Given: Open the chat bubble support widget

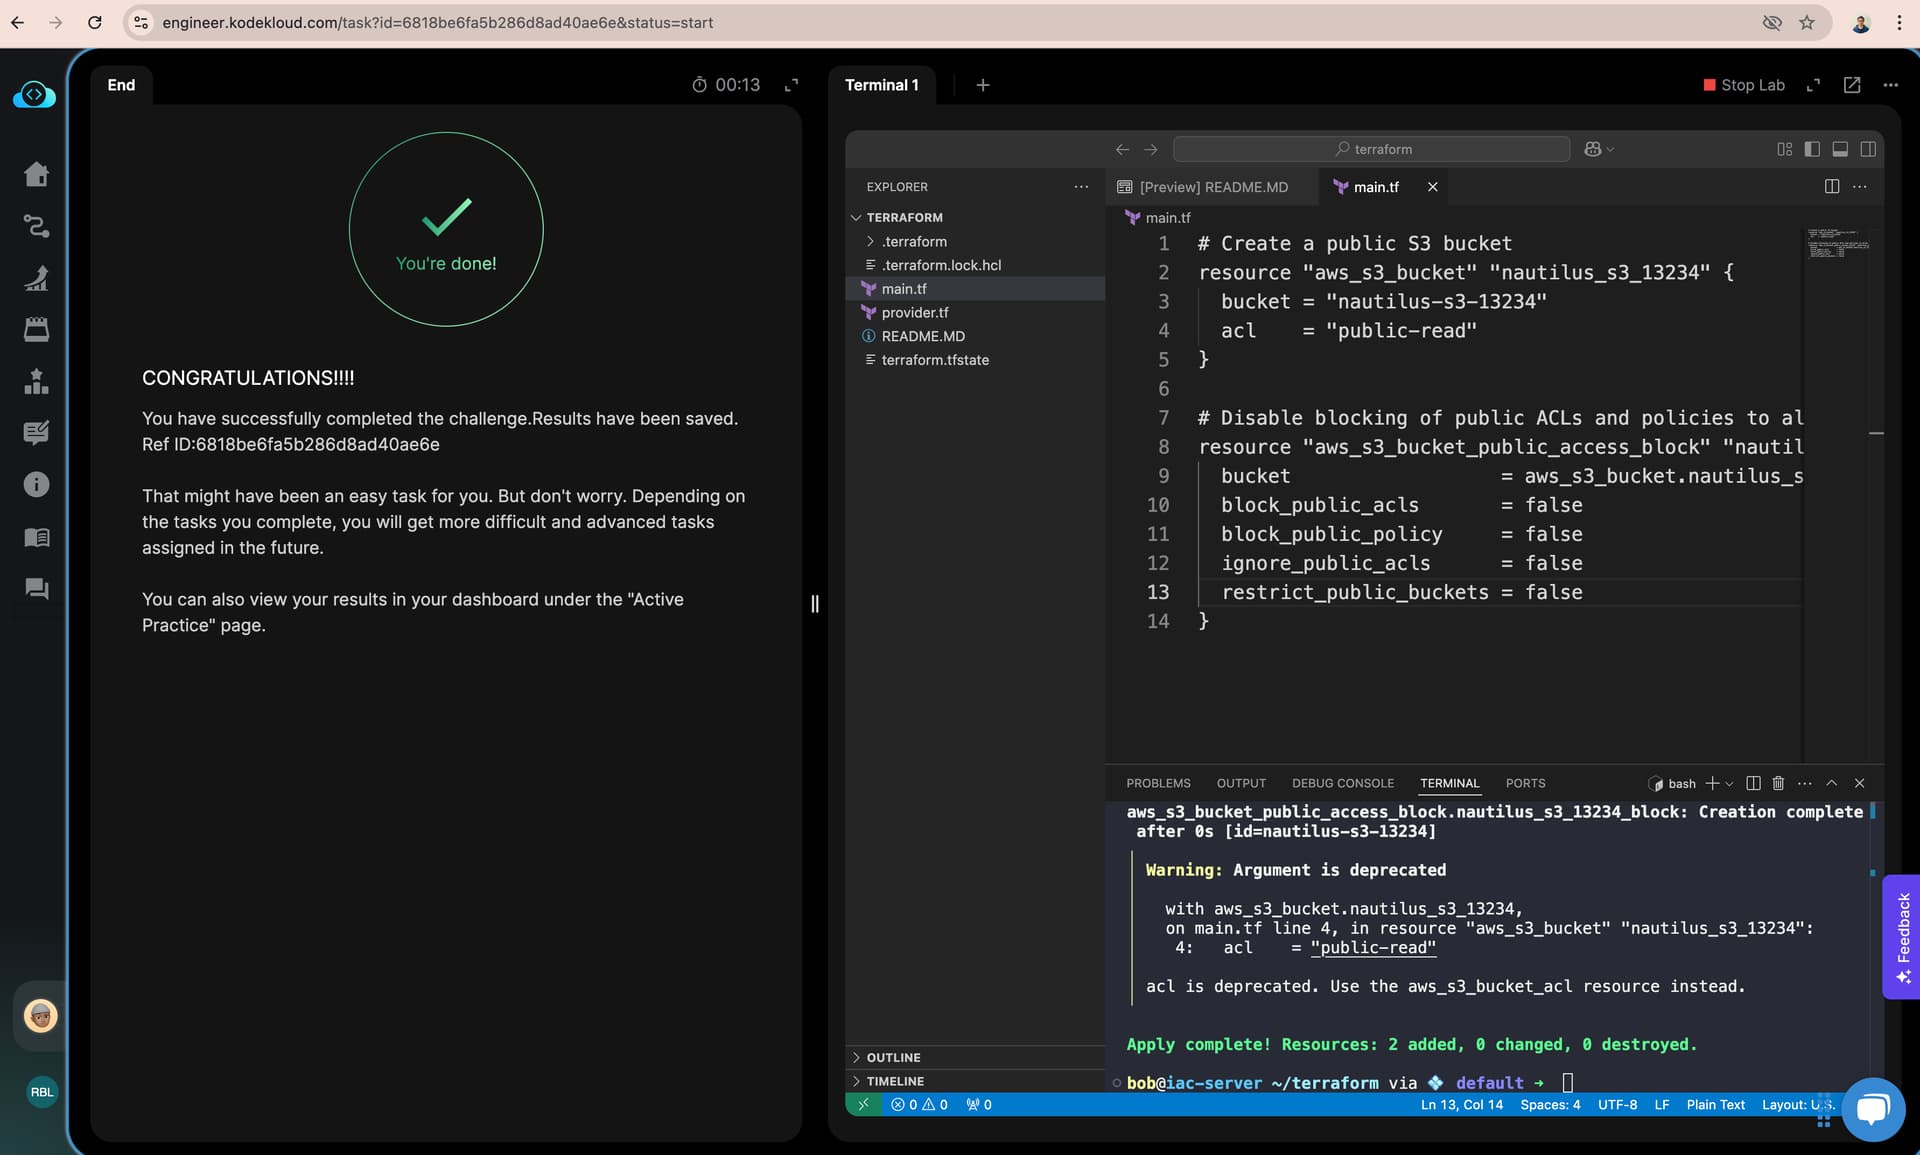Looking at the screenshot, I should coord(1872,1109).
